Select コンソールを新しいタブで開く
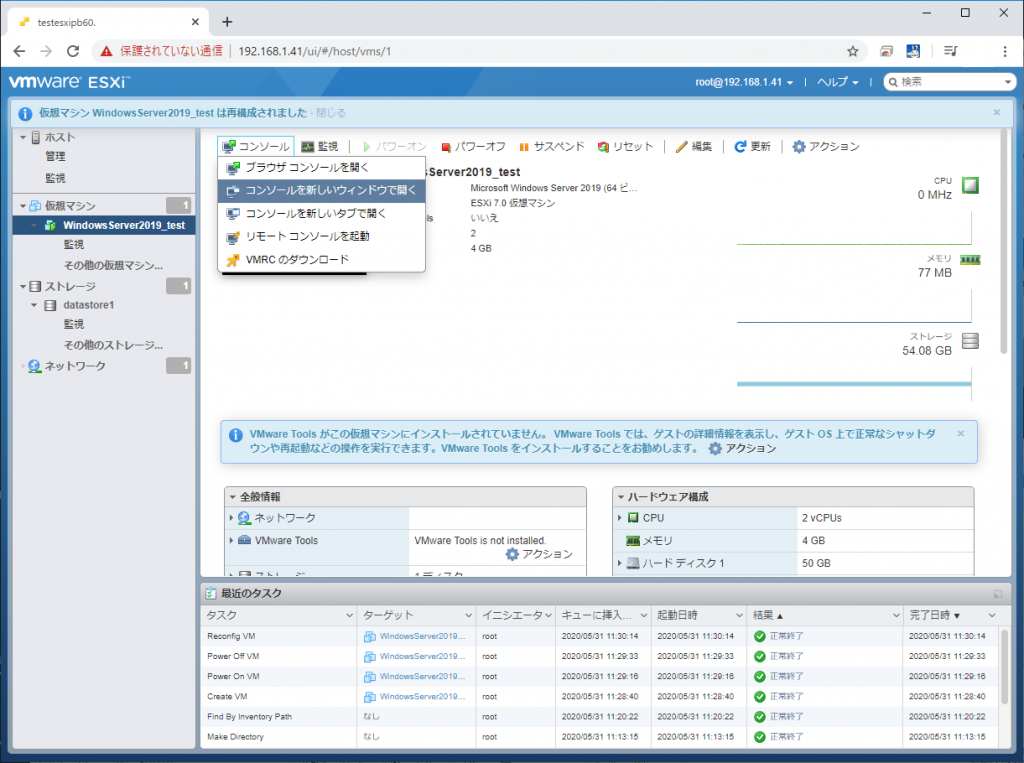 point(321,214)
